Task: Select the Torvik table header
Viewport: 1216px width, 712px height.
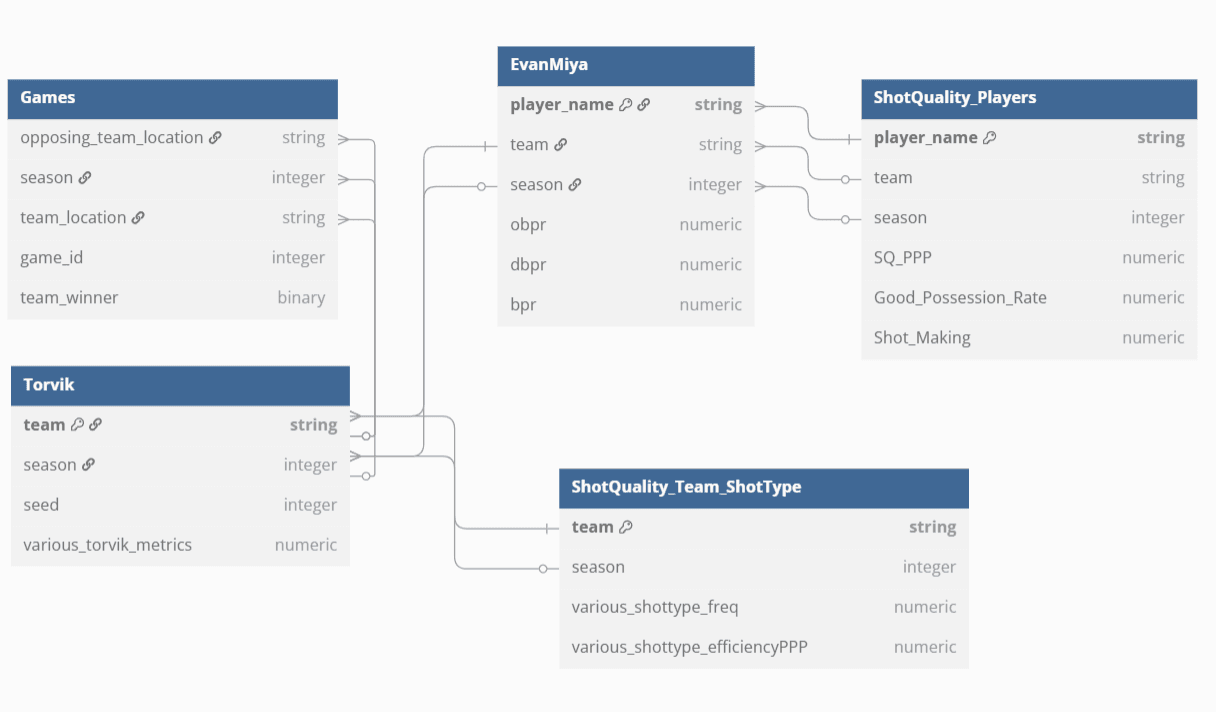Action: coord(180,385)
